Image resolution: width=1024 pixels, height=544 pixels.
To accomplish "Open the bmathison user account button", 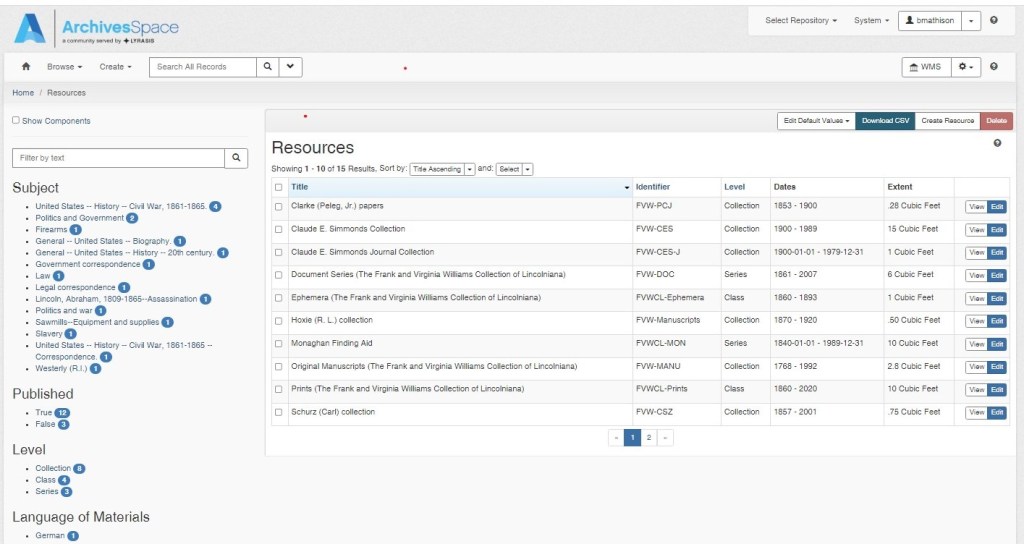I will pyautogui.click(x=929, y=20).
